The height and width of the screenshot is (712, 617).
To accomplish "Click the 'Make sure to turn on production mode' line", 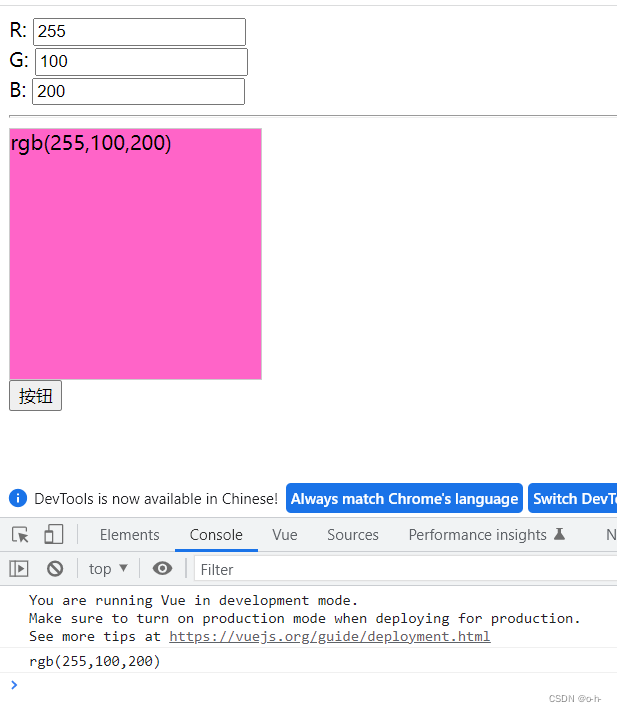I will point(305,618).
